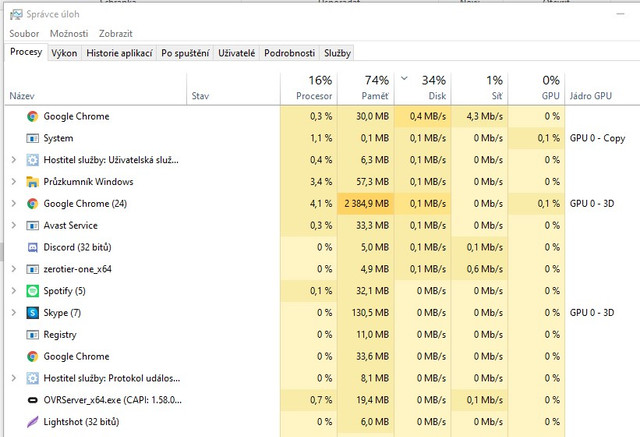Click the 57,3 MB memory cell
Screen dimensions: 640x437
coord(366,182)
